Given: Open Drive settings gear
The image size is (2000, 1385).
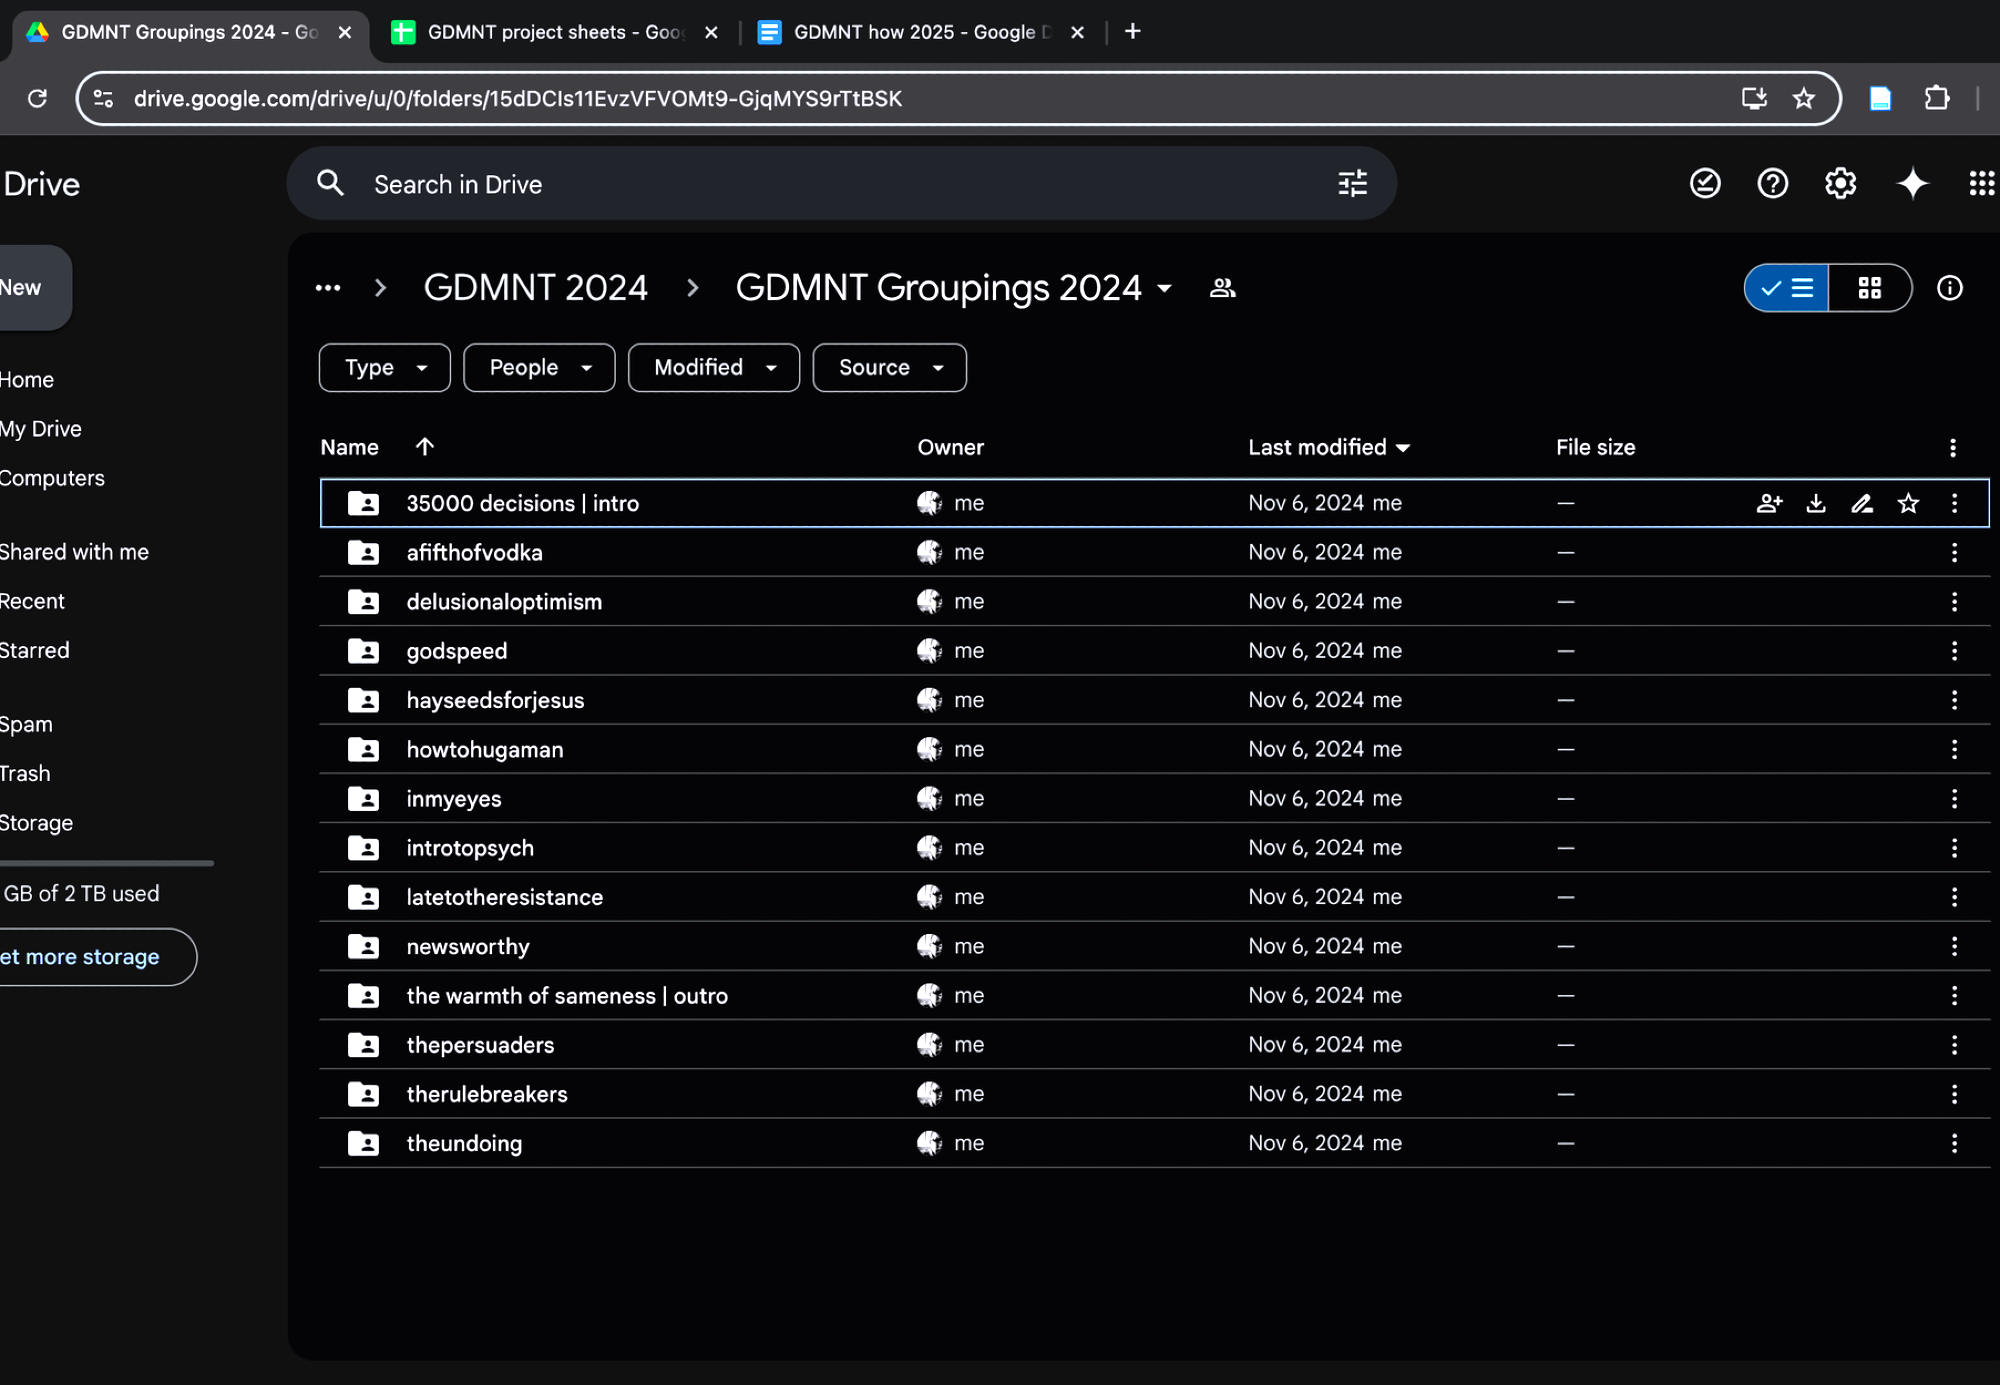Looking at the screenshot, I should pyautogui.click(x=1840, y=184).
